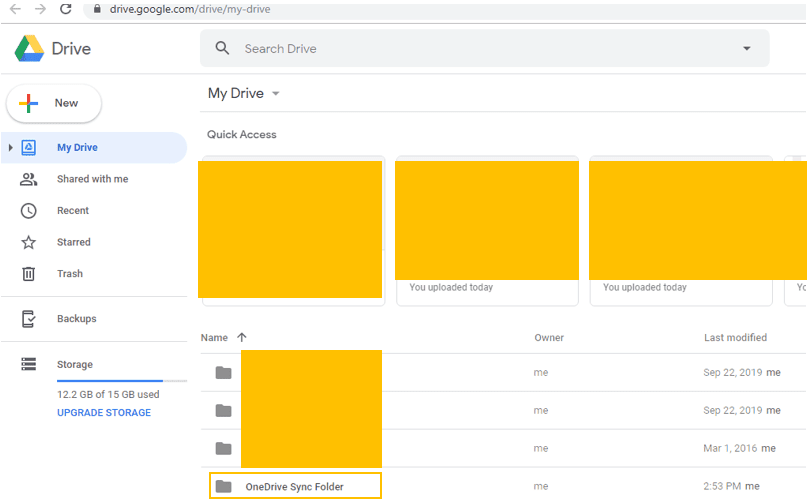Open the second Quick Access card
Screen dimensions: 809x504
(x=487, y=231)
